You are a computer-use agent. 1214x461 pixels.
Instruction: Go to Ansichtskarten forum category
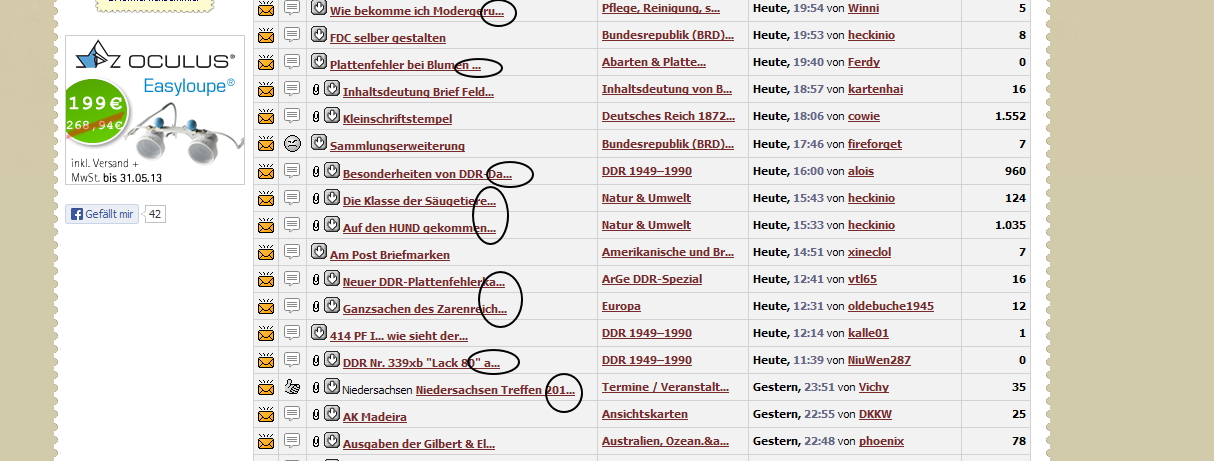point(645,414)
